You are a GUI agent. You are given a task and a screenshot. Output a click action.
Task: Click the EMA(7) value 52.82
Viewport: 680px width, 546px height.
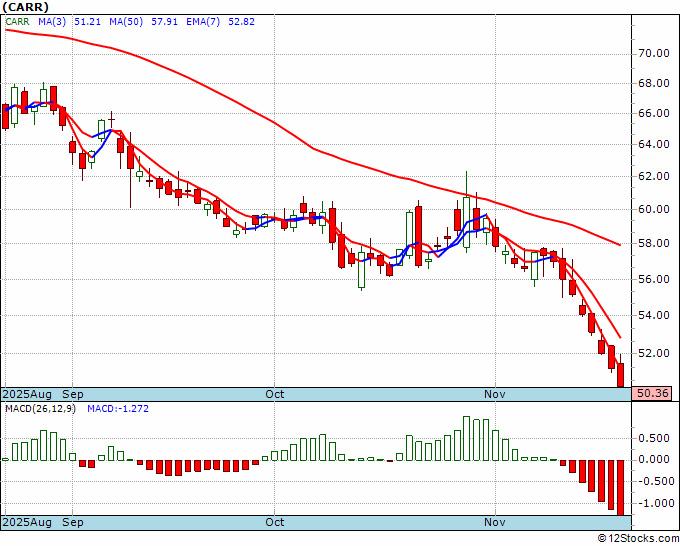tap(242, 22)
